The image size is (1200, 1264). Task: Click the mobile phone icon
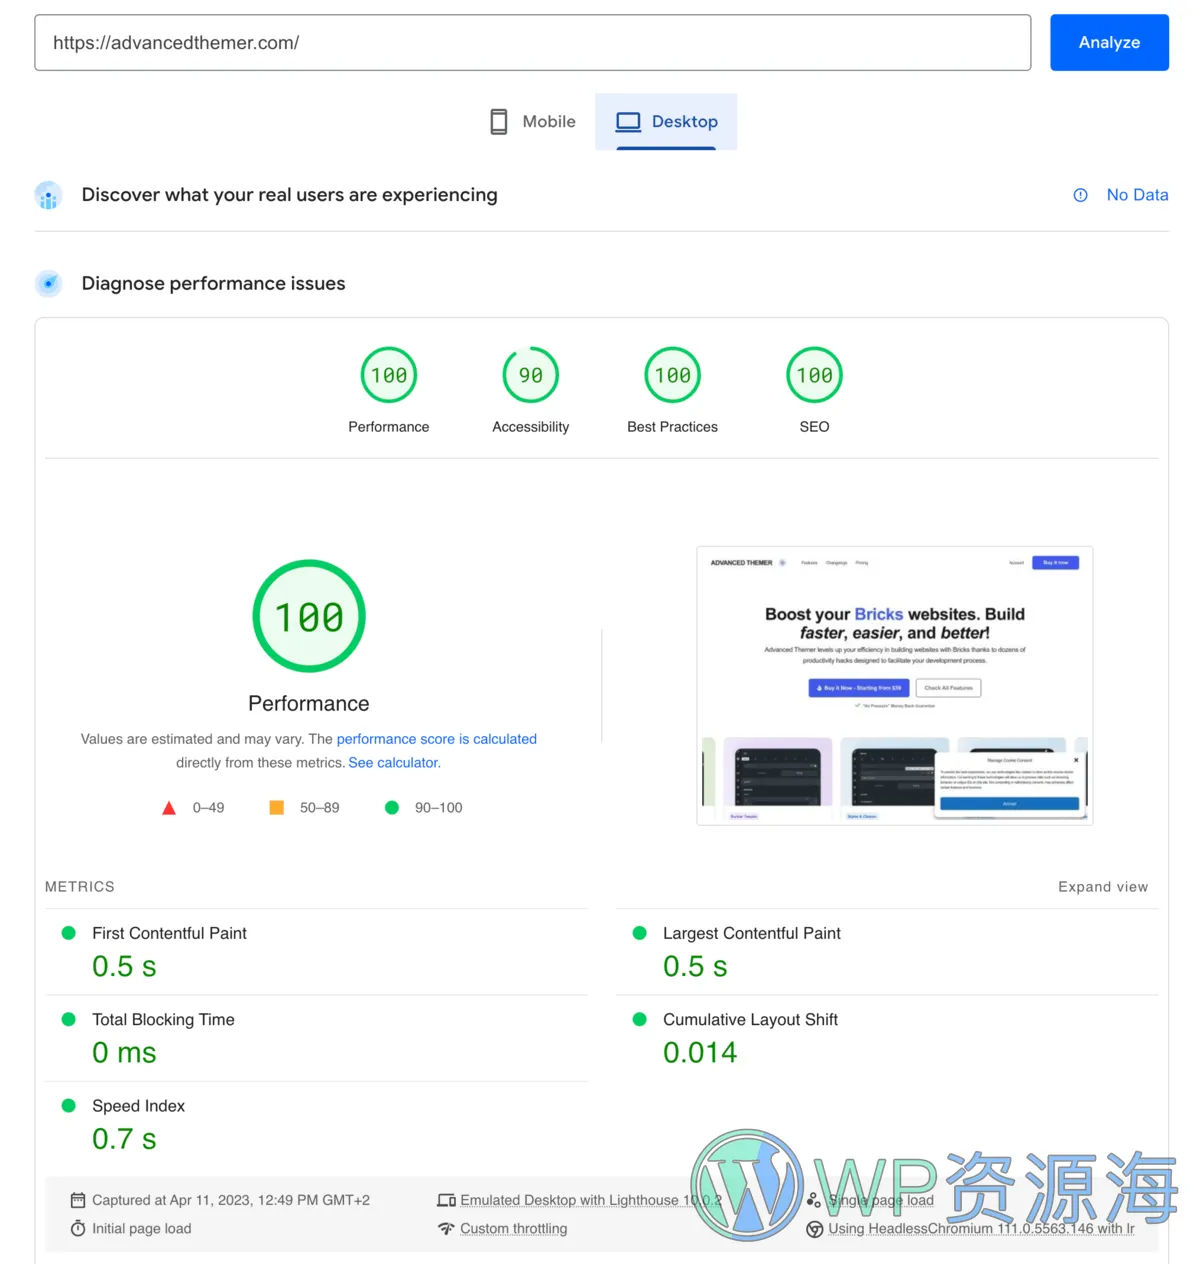click(x=499, y=122)
